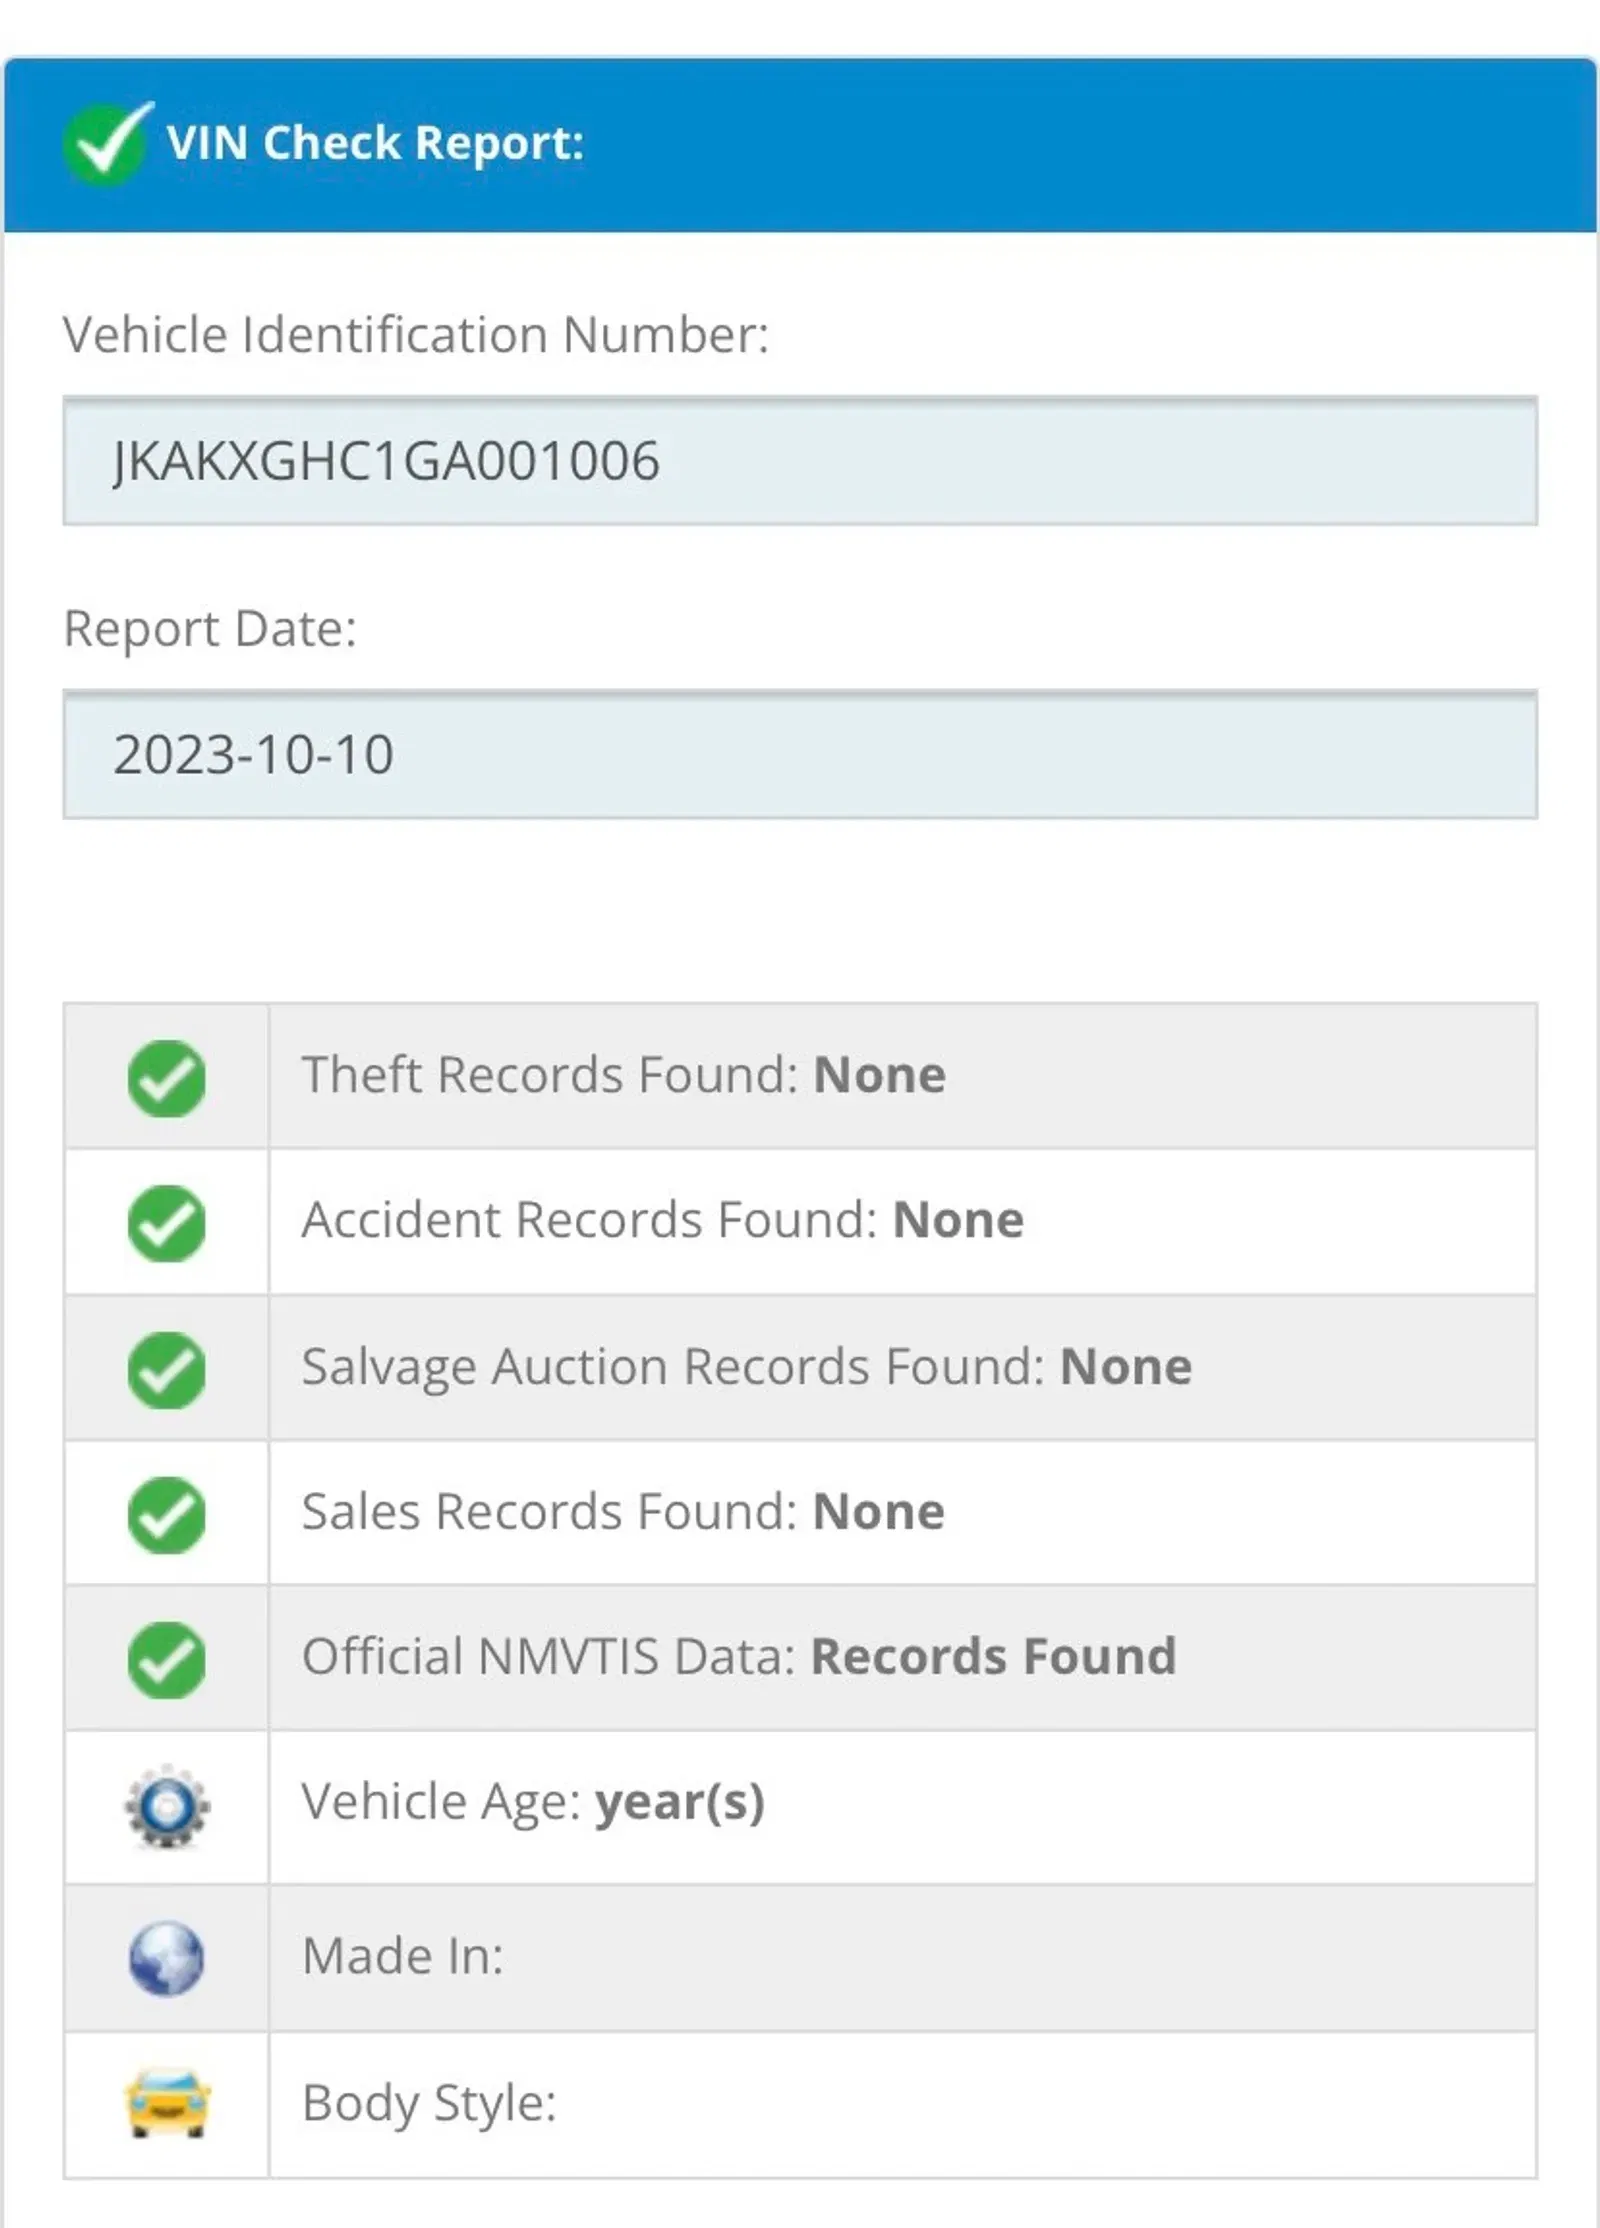Click the Sales Records Found: None text

point(623,1511)
